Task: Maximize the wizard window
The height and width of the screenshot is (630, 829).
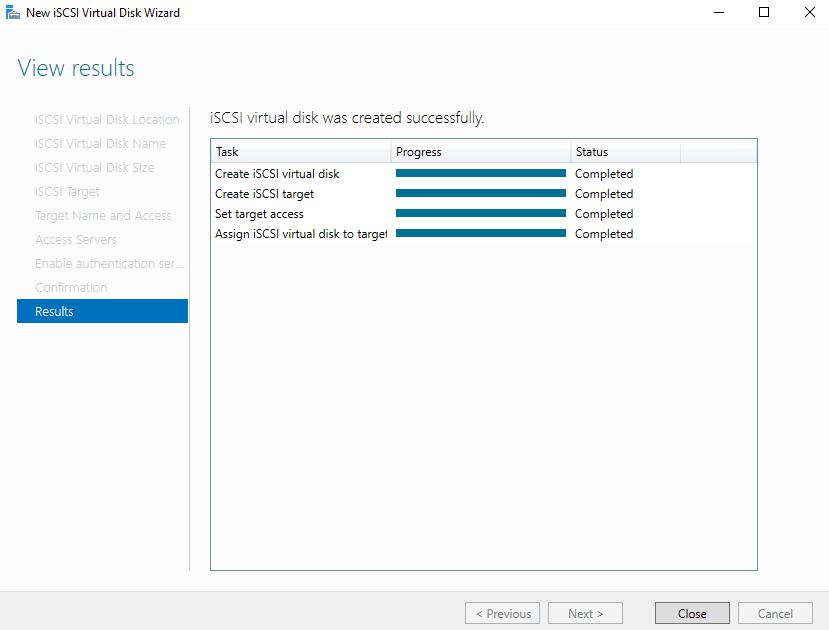Action: tap(764, 12)
